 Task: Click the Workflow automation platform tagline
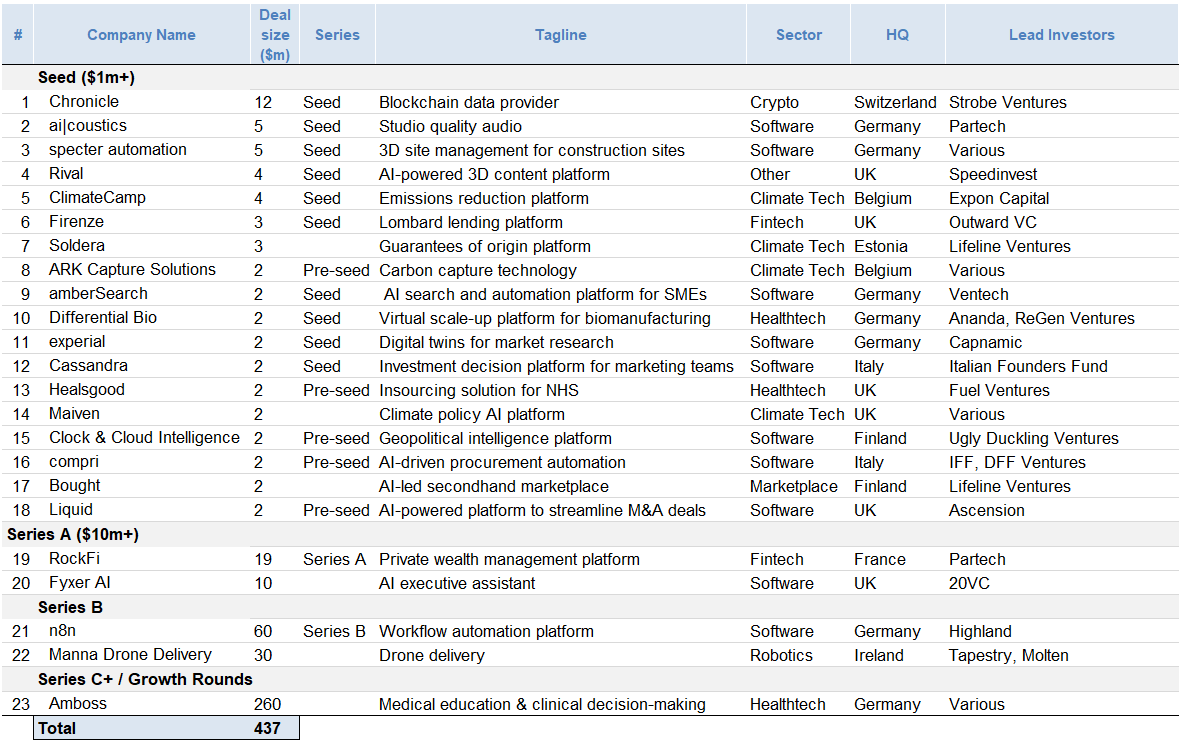(486, 631)
